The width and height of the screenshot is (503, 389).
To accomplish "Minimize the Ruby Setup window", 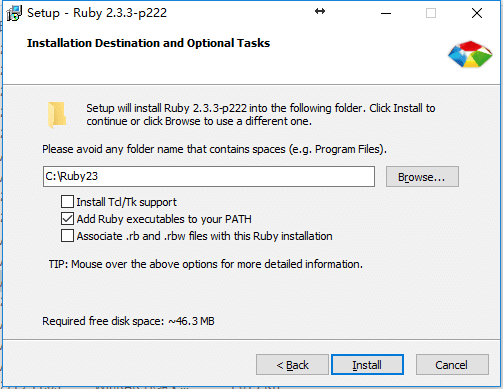I will [386, 13].
